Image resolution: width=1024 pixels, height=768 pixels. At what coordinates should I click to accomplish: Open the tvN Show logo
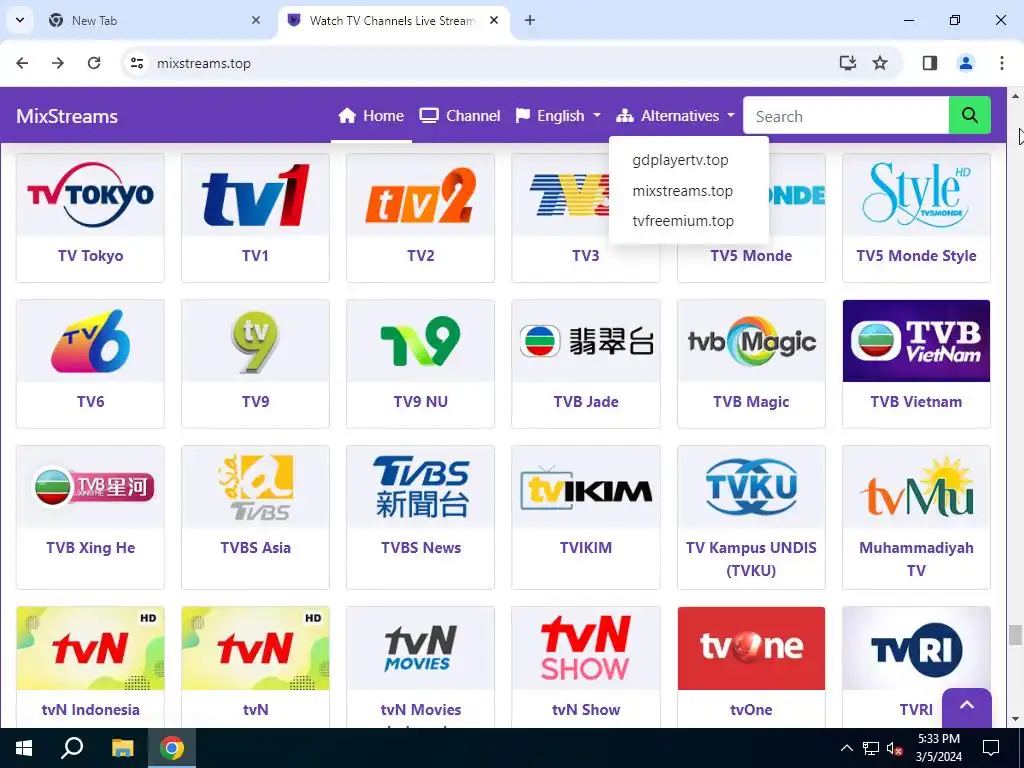pos(586,648)
